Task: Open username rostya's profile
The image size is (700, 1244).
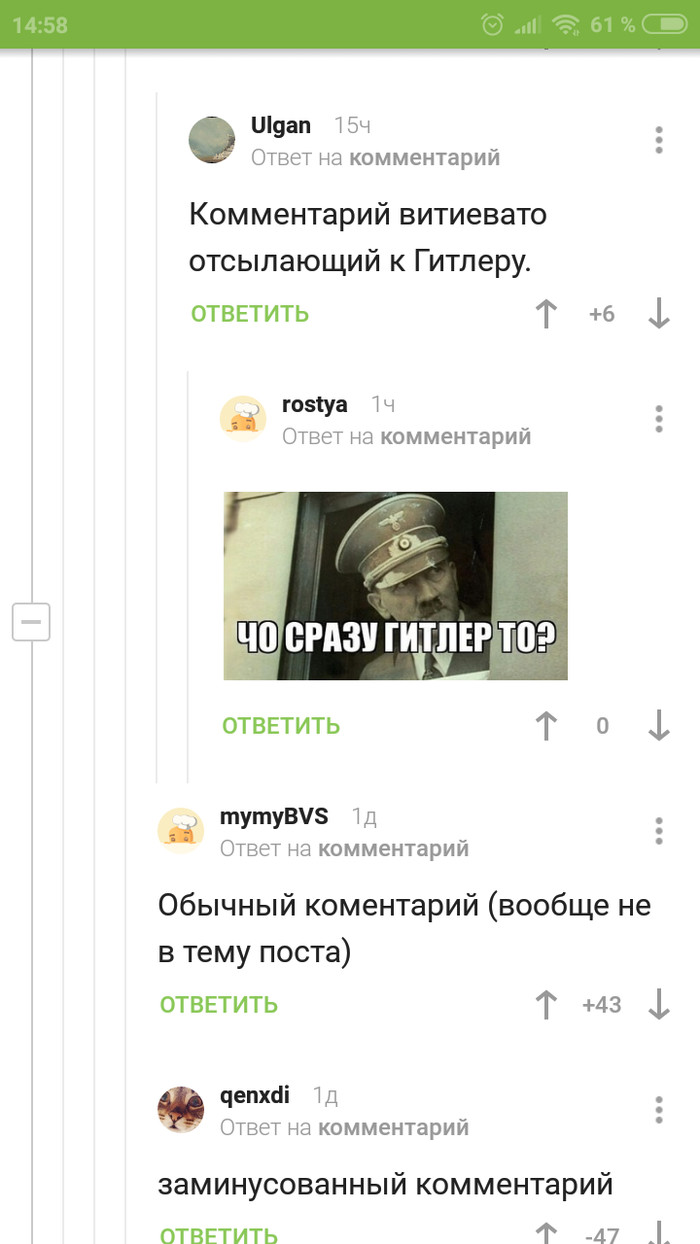Action: tap(315, 404)
